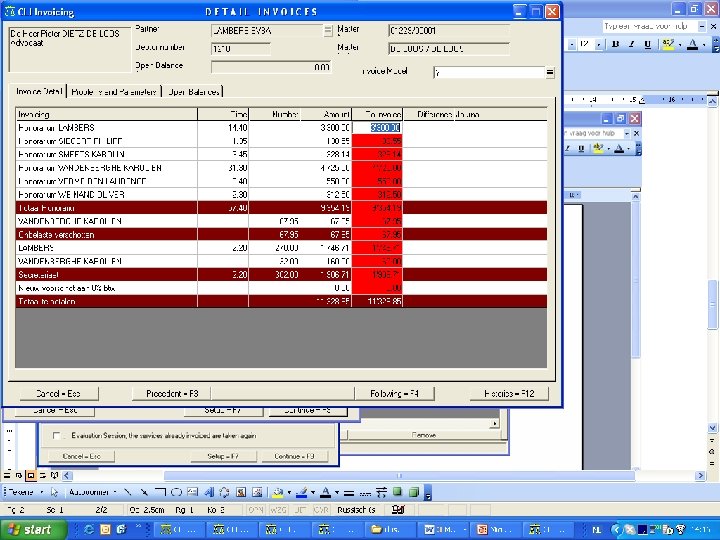Select the Oval shape tool
The height and width of the screenshot is (540, 720).
[x=176, y=492]
